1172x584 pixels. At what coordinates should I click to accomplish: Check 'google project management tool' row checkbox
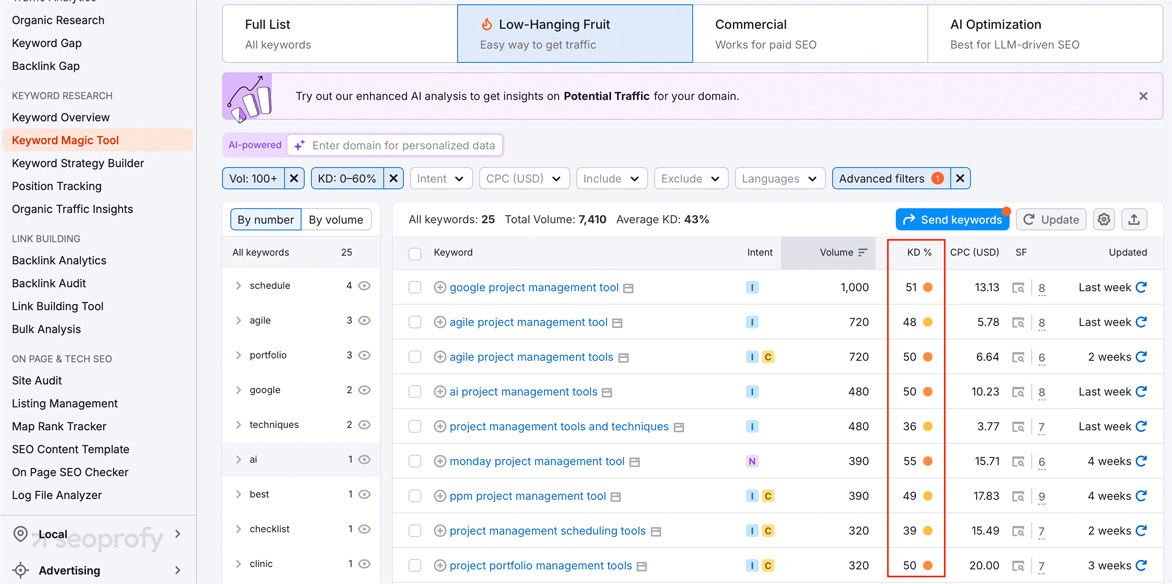(x=415, y=288)
